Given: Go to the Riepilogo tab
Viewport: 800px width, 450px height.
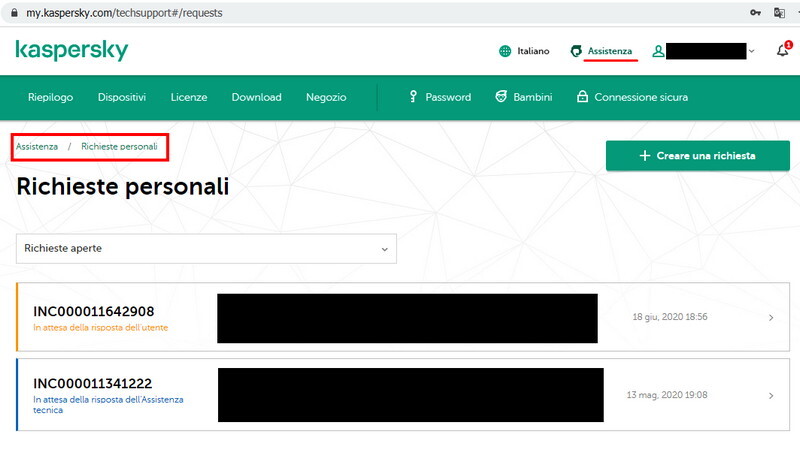Looking at the screenshot, I should (51, 97).
